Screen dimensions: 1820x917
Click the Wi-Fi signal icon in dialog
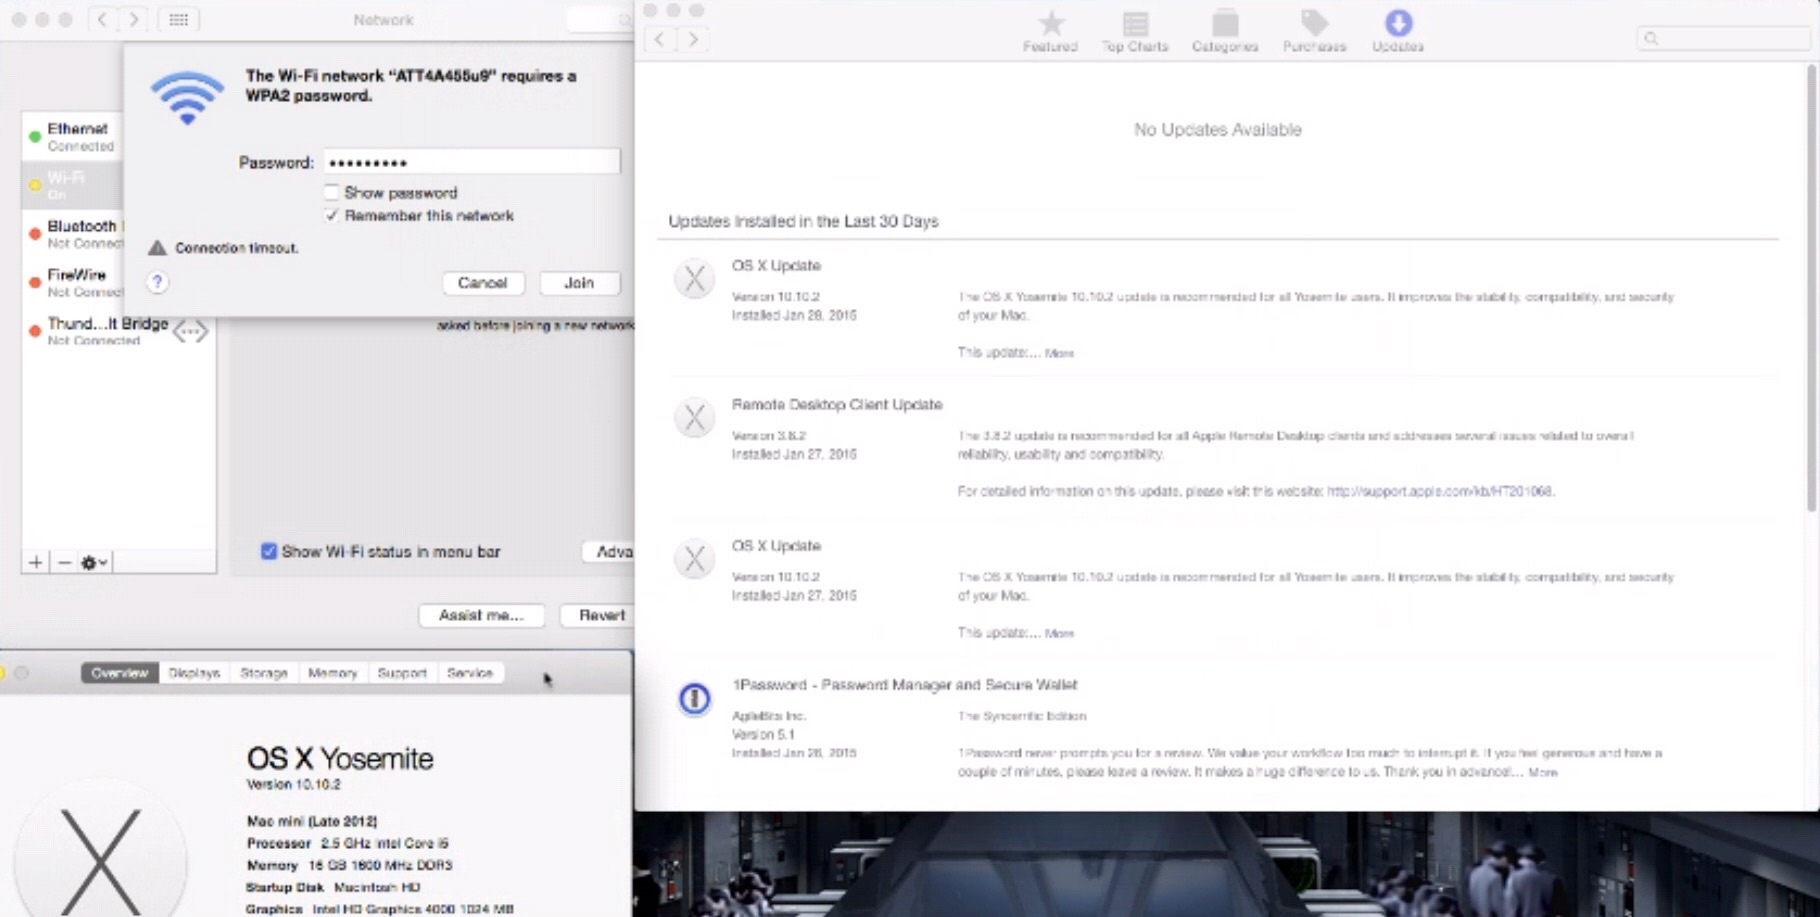[x=187, y=97]
